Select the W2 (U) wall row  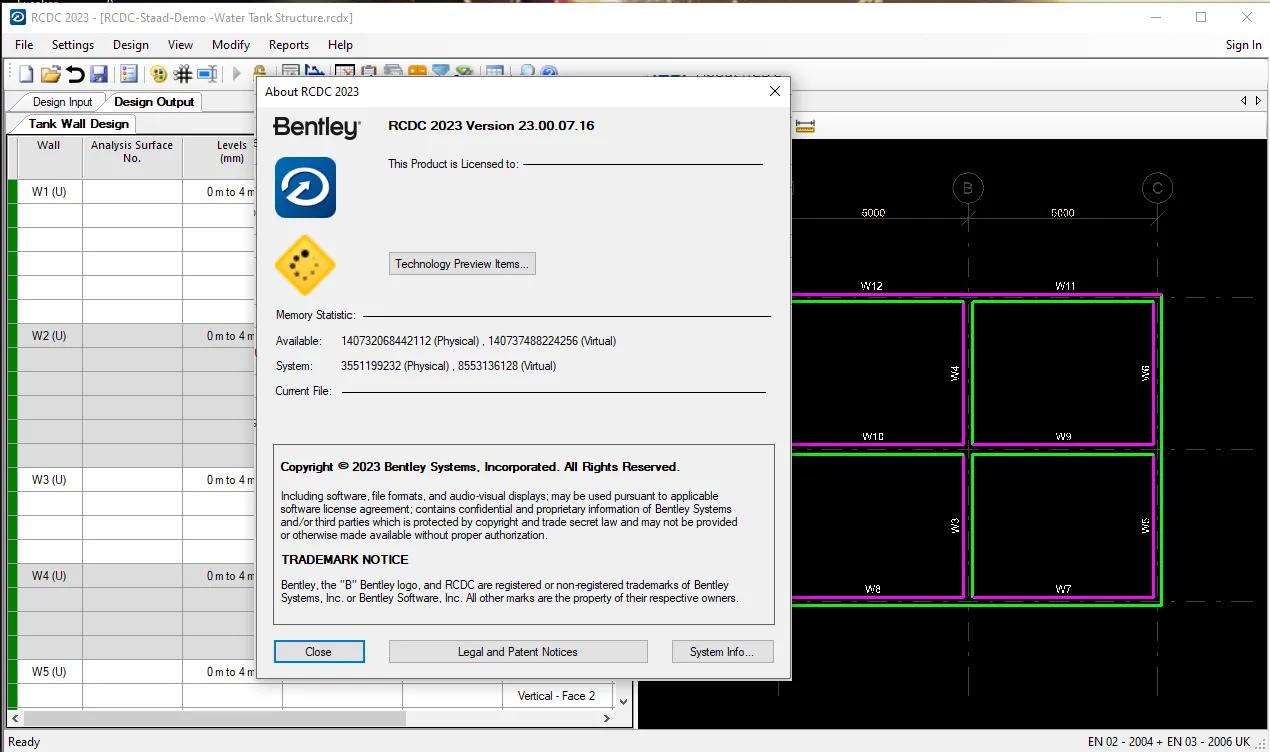[x=49, y=336]
